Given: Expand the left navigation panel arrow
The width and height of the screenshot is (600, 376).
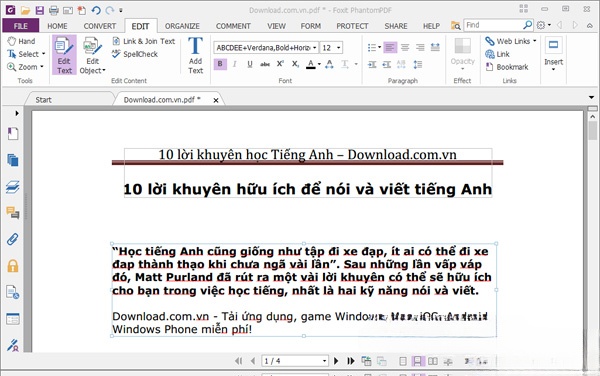Looking at the screenshot, I should tap(16, 113).
